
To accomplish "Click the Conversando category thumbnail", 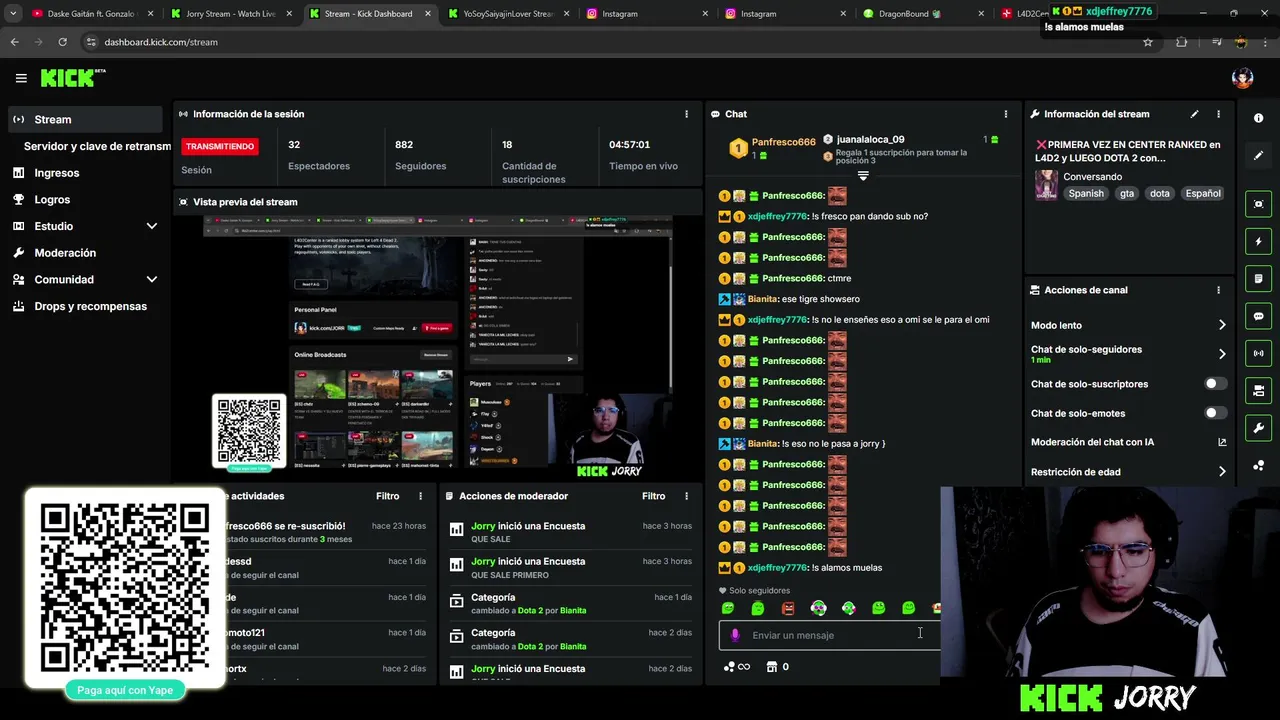I will (x=1046, y=185).
